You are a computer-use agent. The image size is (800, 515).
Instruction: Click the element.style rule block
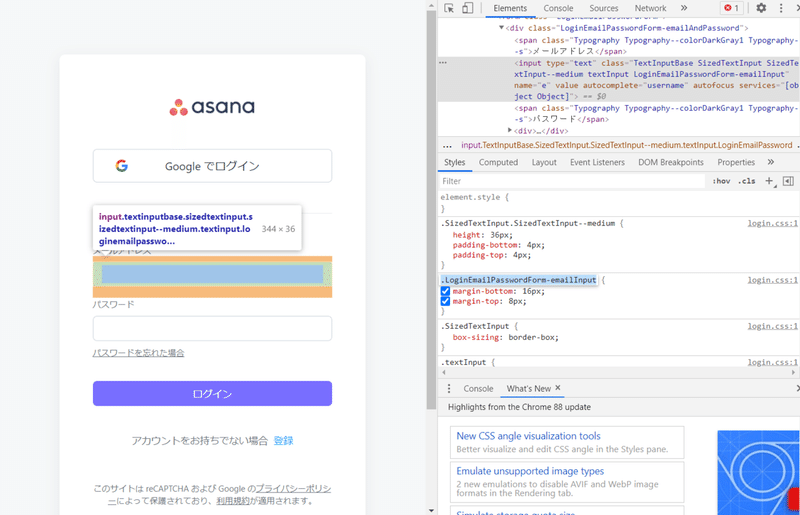coord(618,203)
